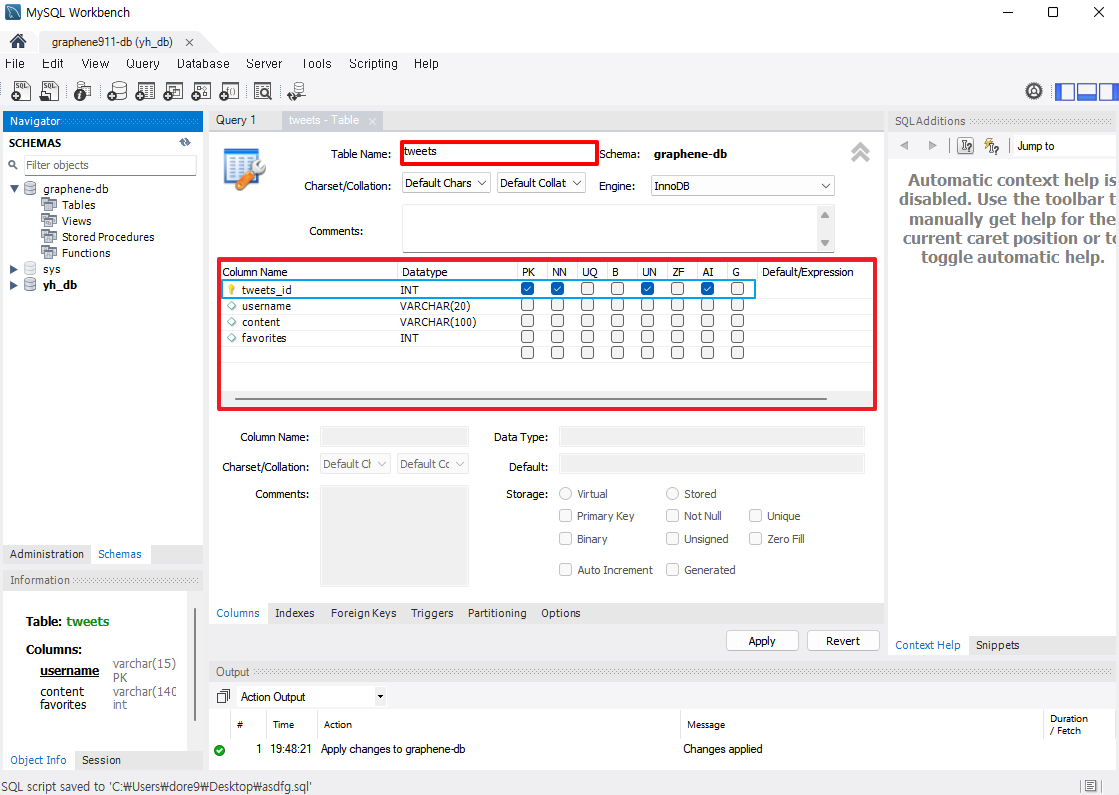Open the Default Collation dropdown
The width and height of the screenshot is (1119, 795).
541,183
